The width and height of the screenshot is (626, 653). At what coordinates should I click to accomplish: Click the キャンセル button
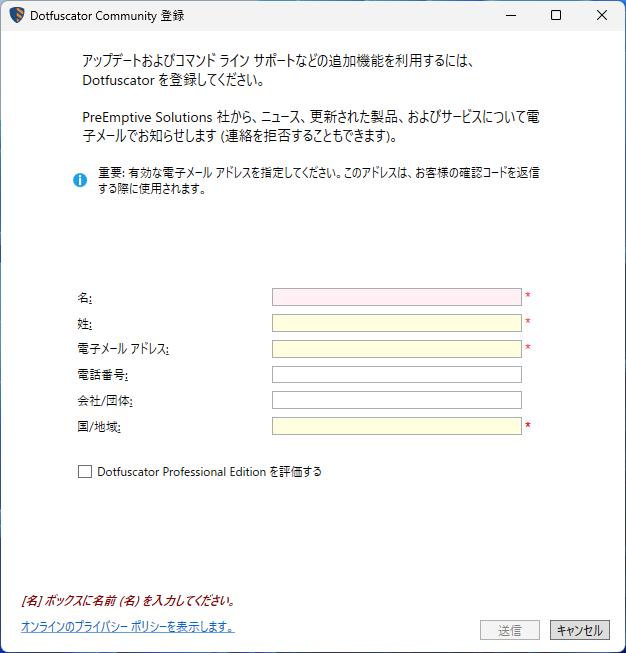[580, 630]
